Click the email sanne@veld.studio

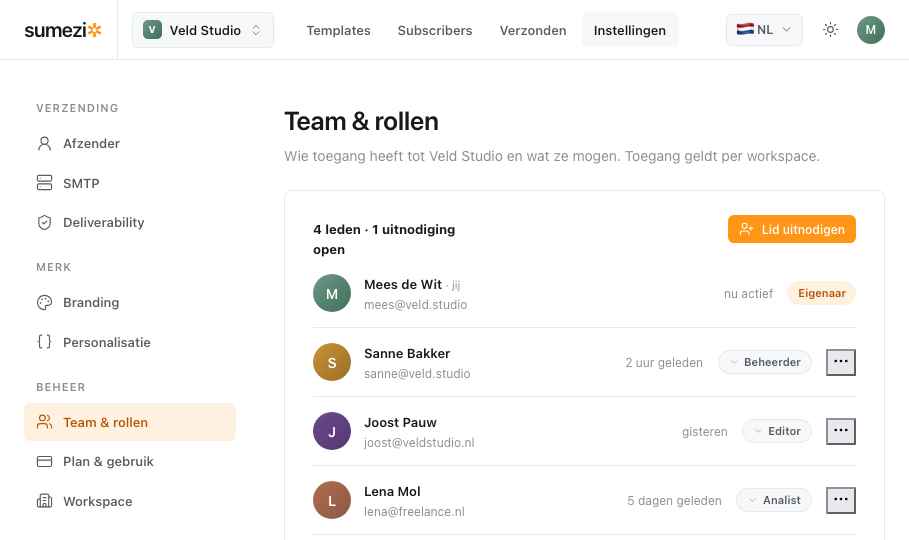coord(417,374)
